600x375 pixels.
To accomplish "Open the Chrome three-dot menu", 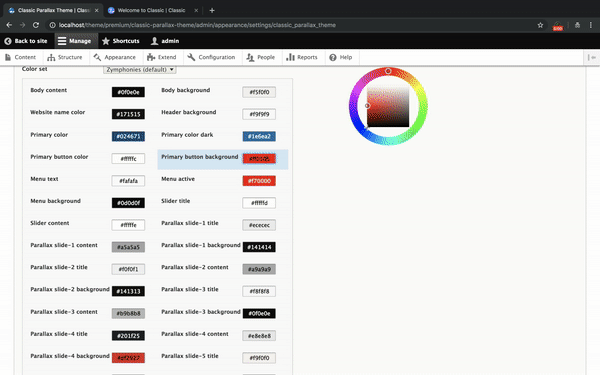I will (x=591, y=25).
